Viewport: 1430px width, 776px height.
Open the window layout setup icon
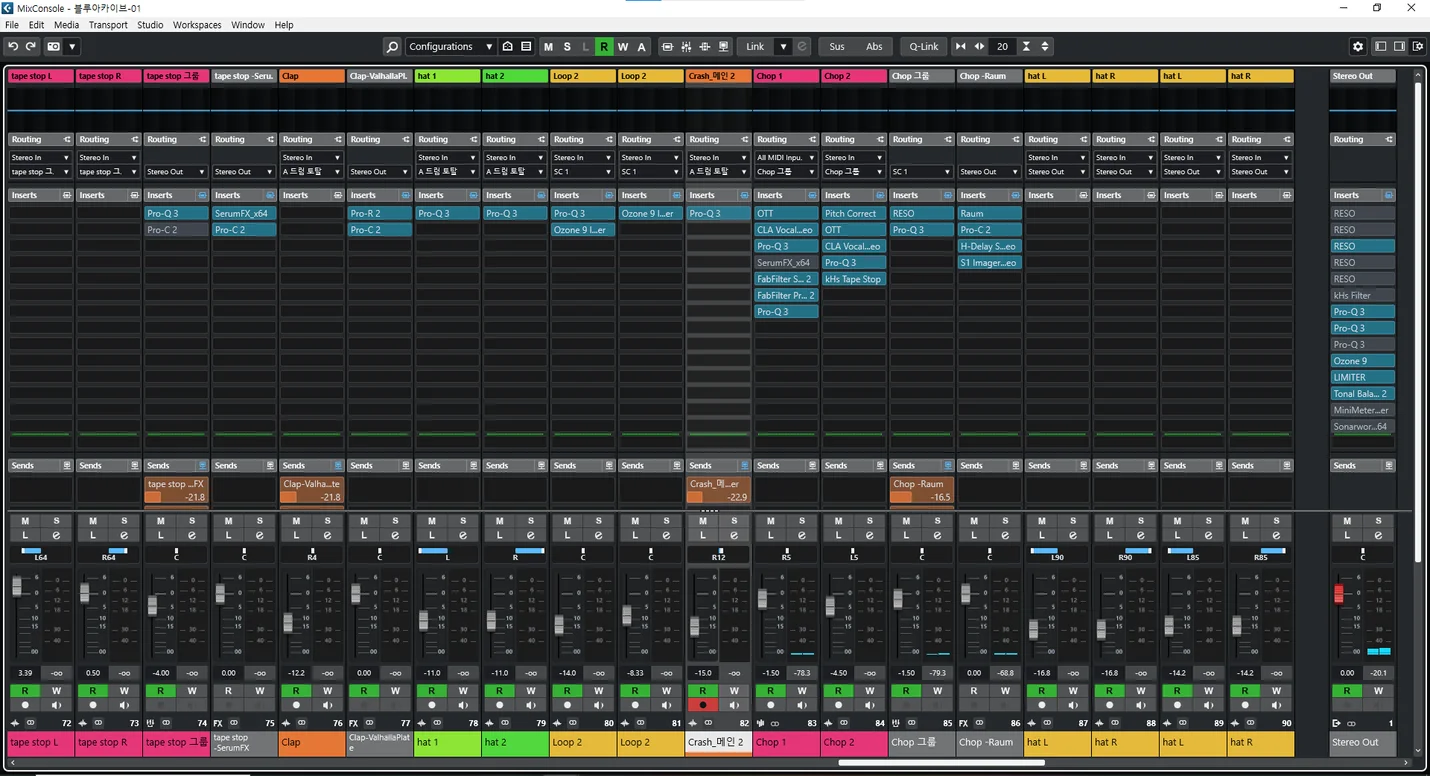pyautogui.click(x=1417, y=46)
